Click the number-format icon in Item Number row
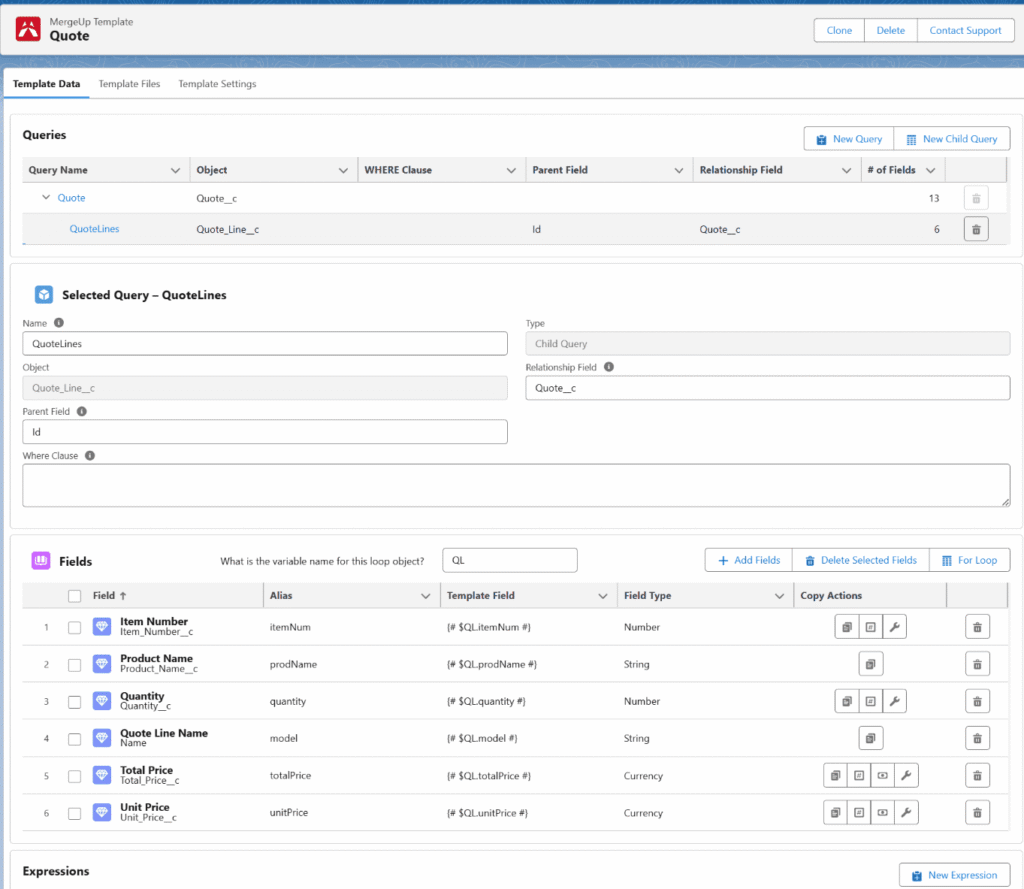Viewport: 1024px width, 889px height. coord(871,627)
